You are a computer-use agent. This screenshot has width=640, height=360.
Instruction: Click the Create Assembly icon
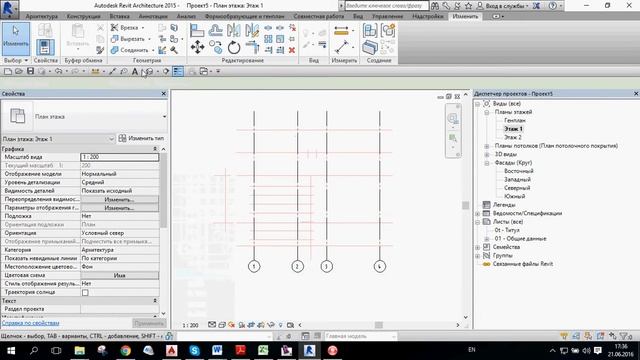(x=370, y=31)
